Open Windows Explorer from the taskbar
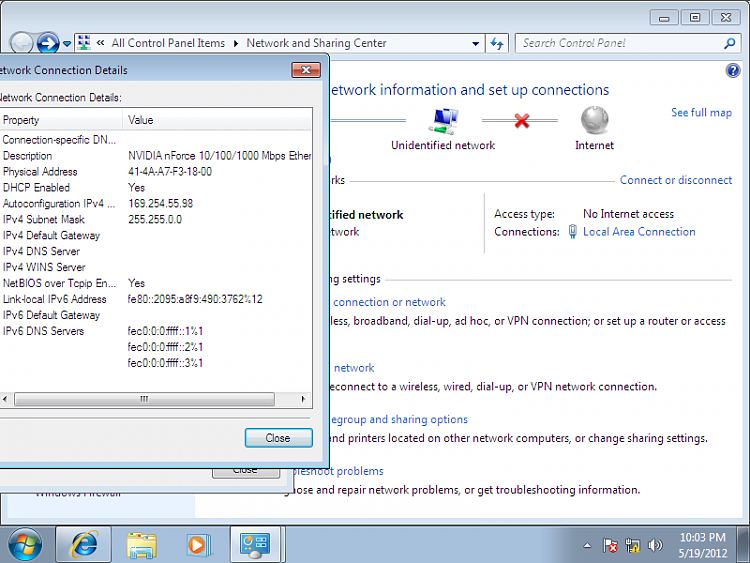 [142, 545]
